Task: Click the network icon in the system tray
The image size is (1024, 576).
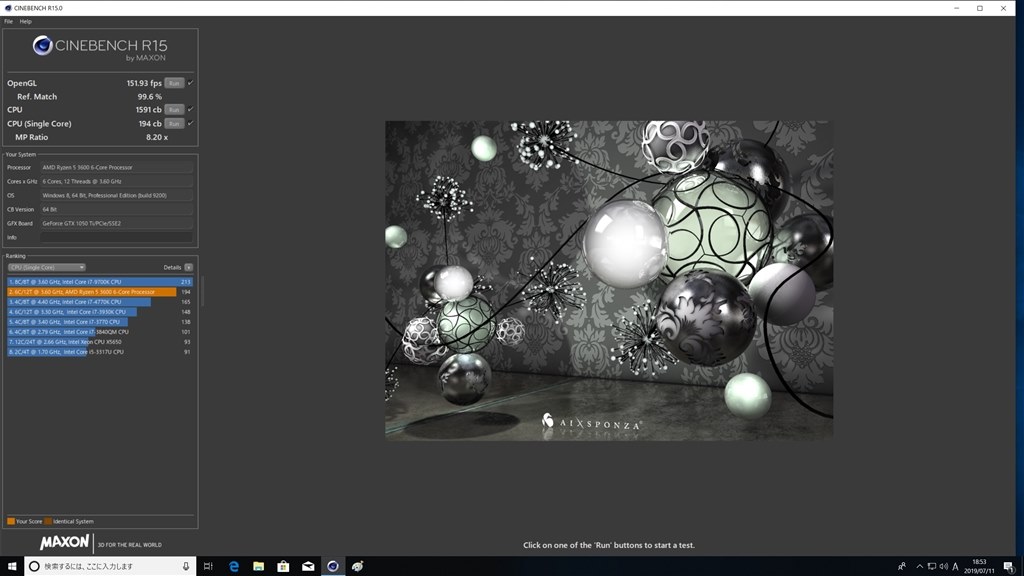Action: 932,566
